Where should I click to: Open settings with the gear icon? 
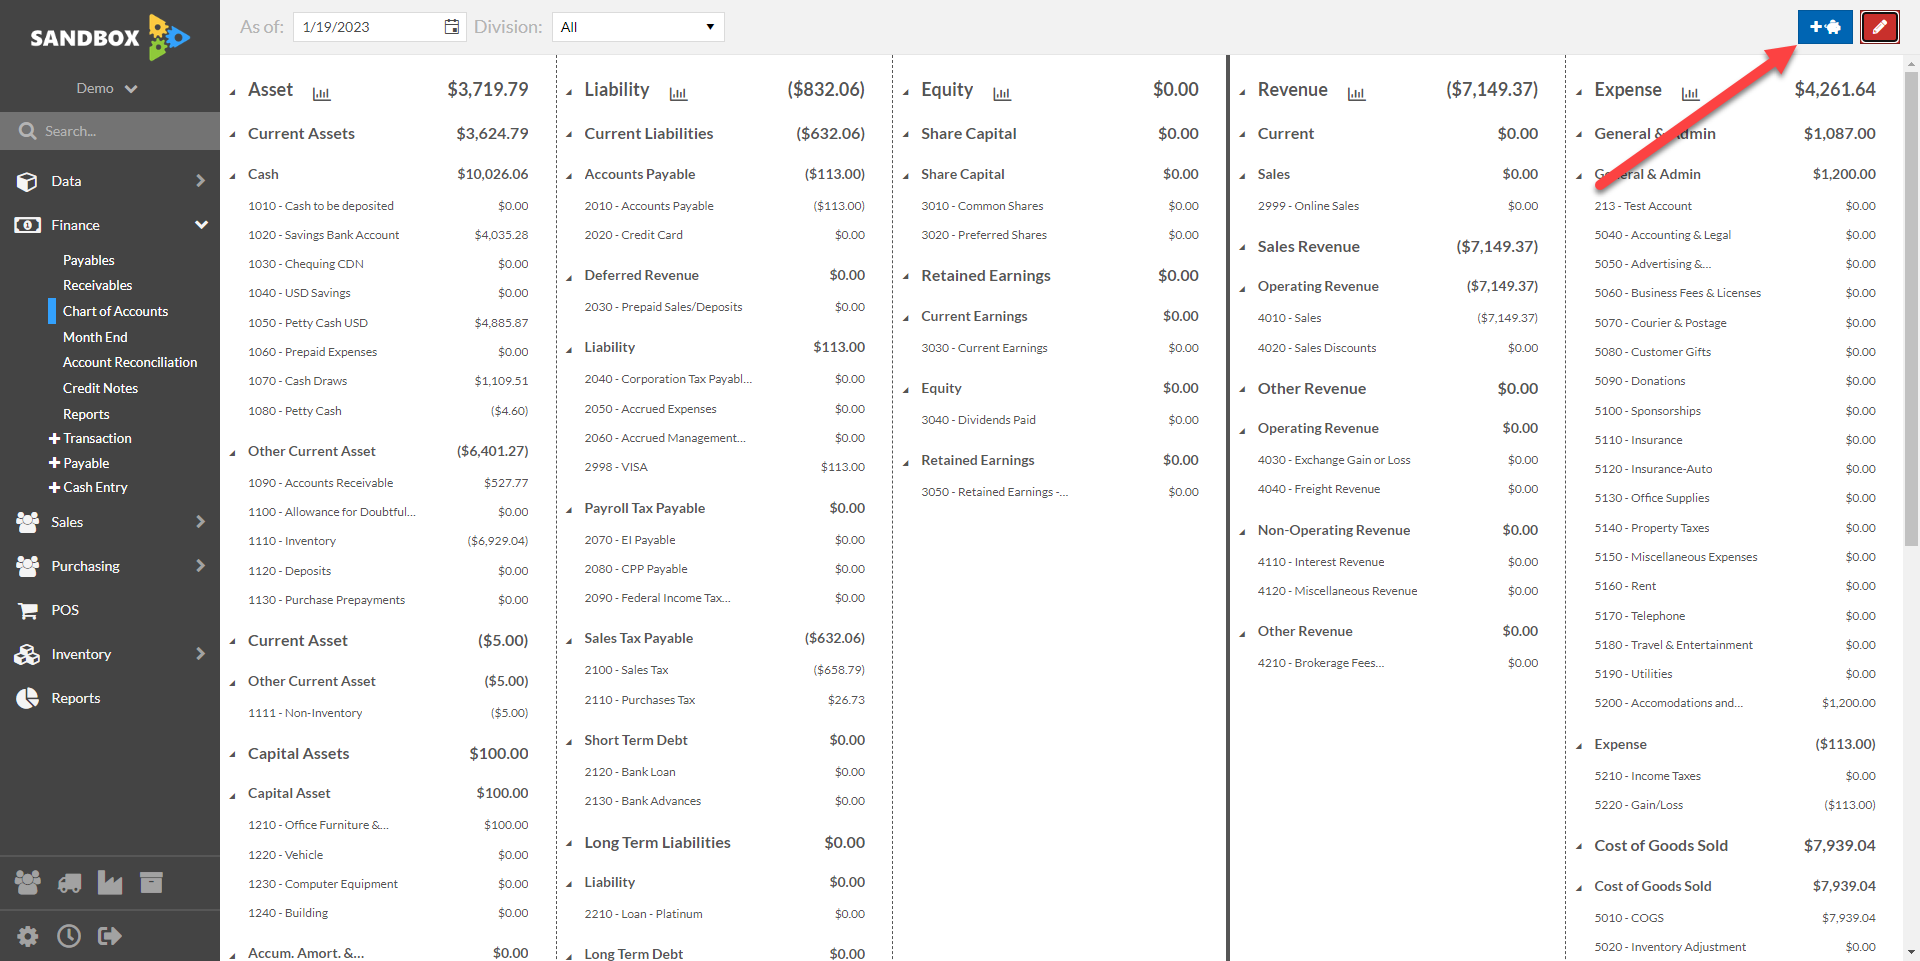click(x=28, y=936)
